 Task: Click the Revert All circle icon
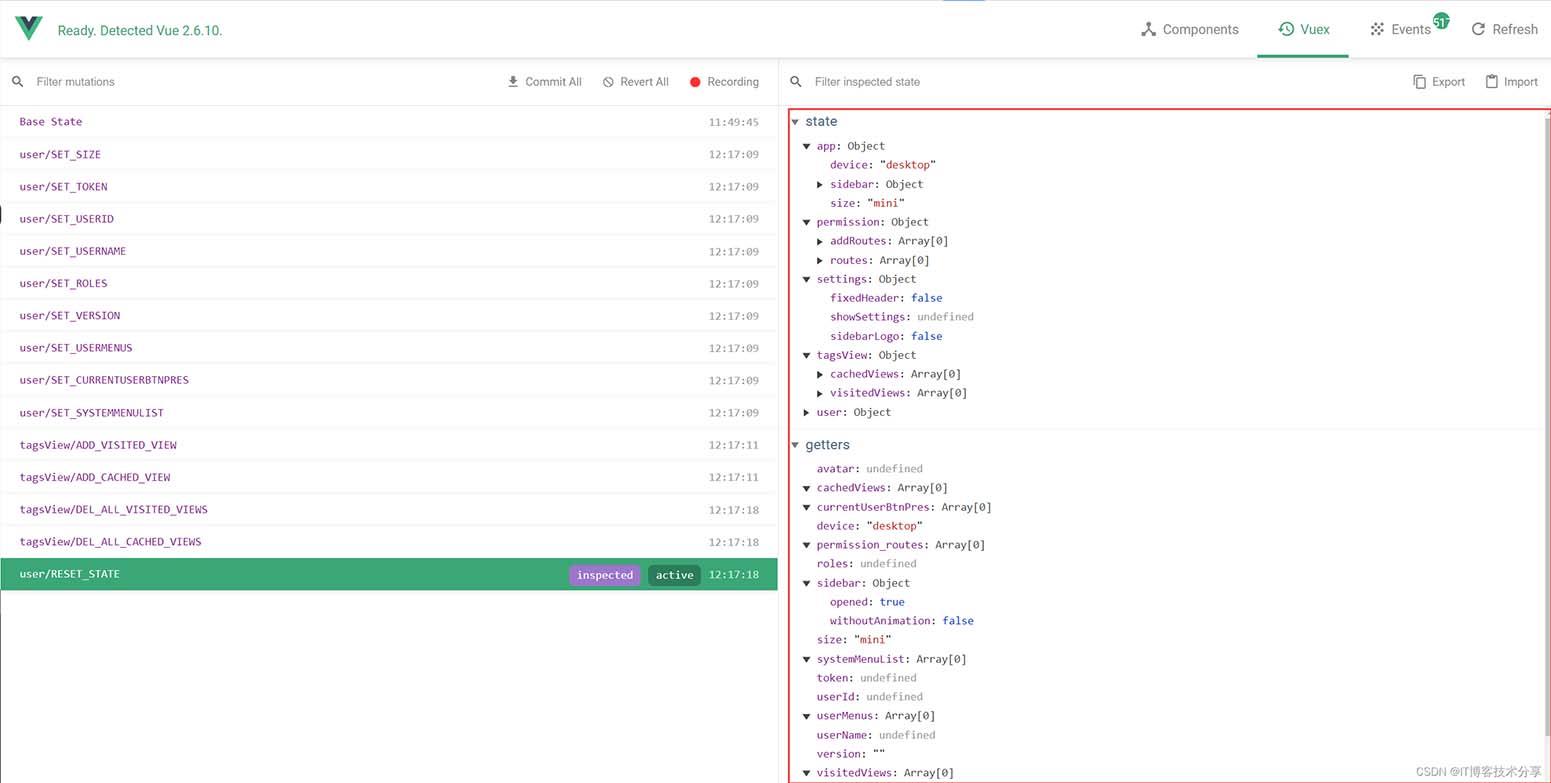[608, 82]
